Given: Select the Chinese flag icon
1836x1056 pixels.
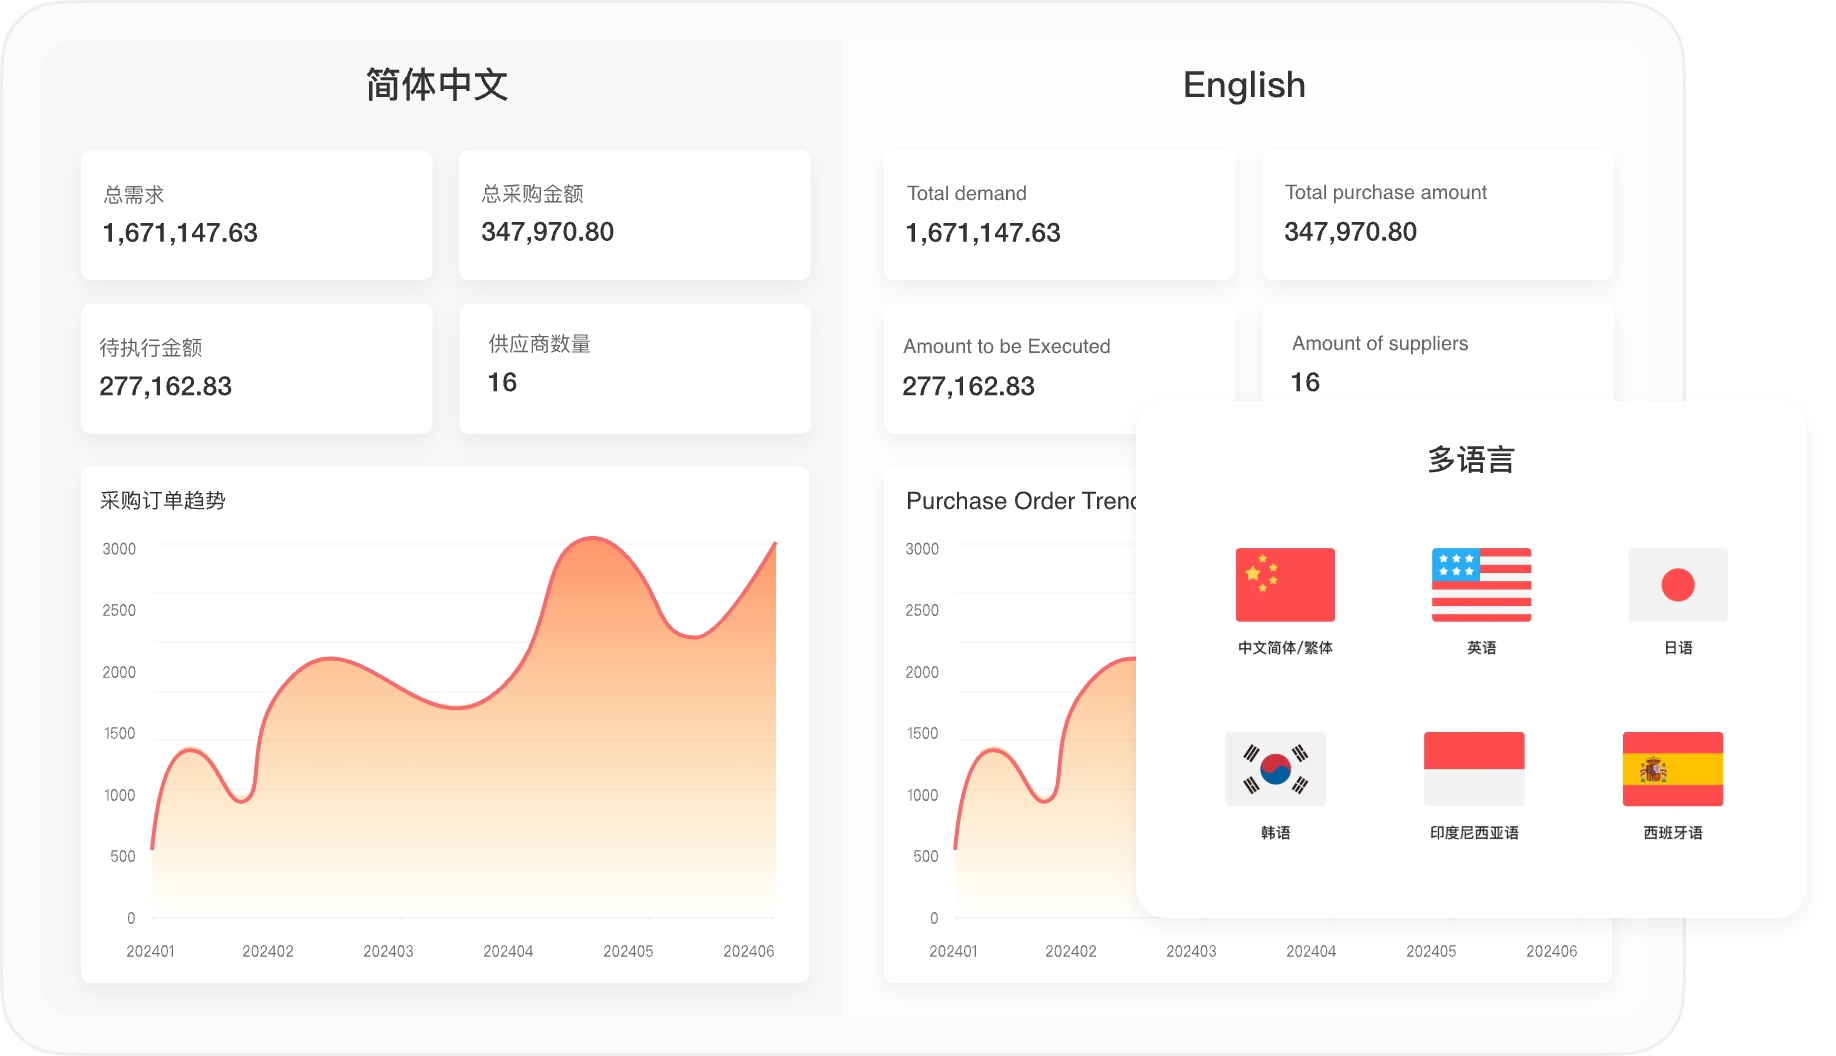Looking at the screenshot, I should [x=1285, y=585].
